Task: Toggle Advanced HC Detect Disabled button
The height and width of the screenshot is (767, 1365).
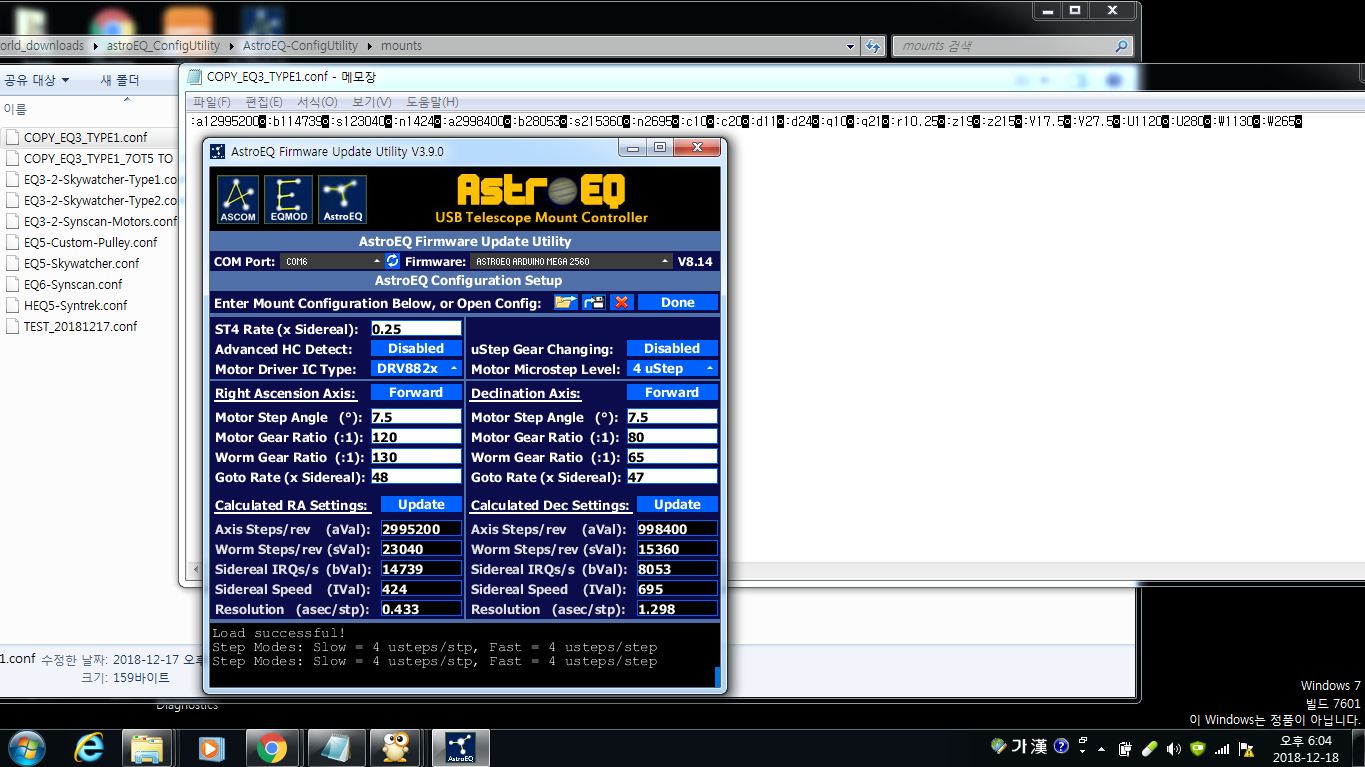Action: [416, 348]
